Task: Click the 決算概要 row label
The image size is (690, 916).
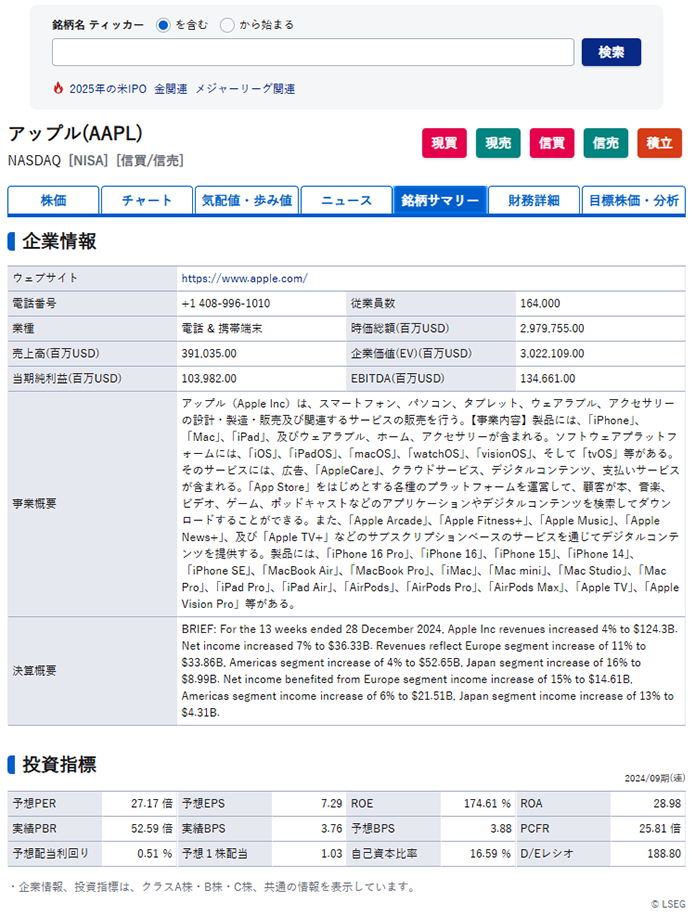Action: [34, 671]
